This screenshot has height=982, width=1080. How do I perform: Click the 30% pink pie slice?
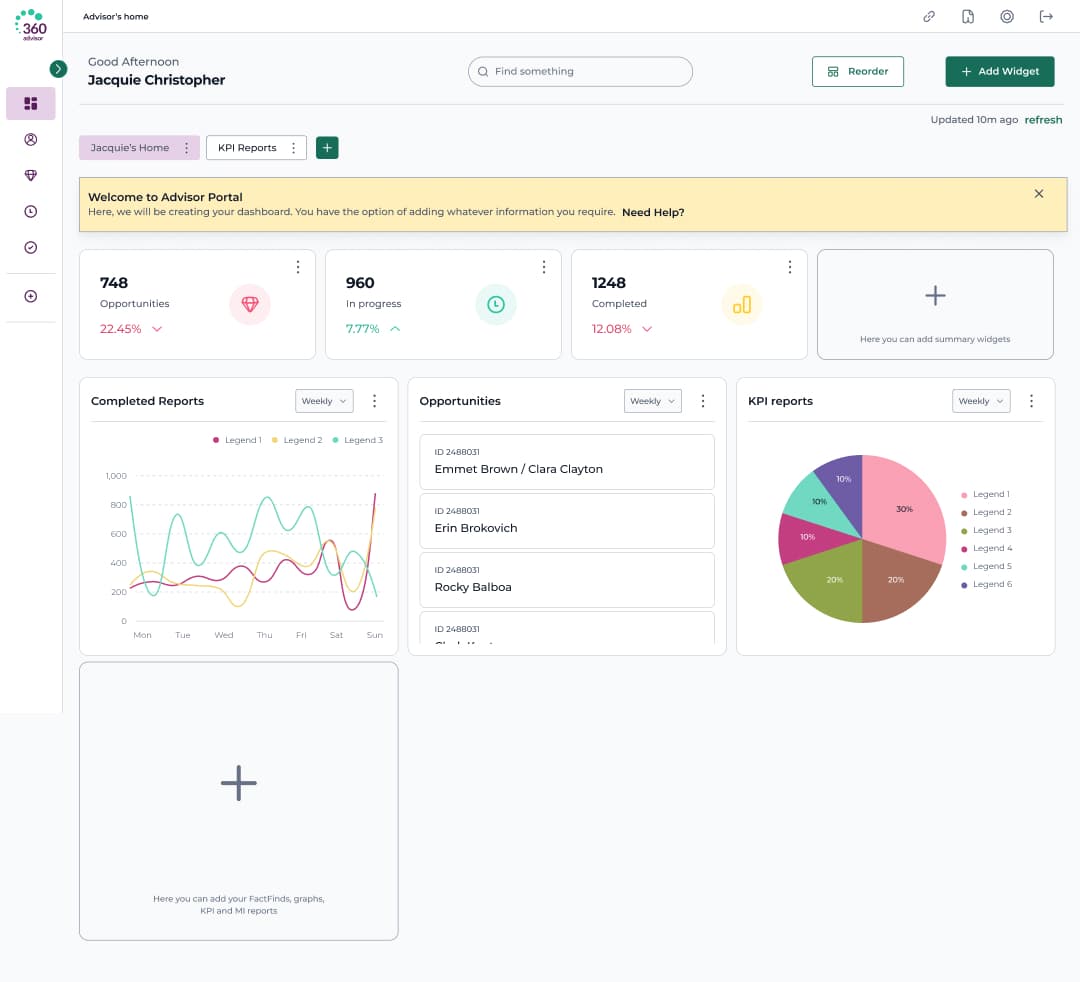click(904, 508)
